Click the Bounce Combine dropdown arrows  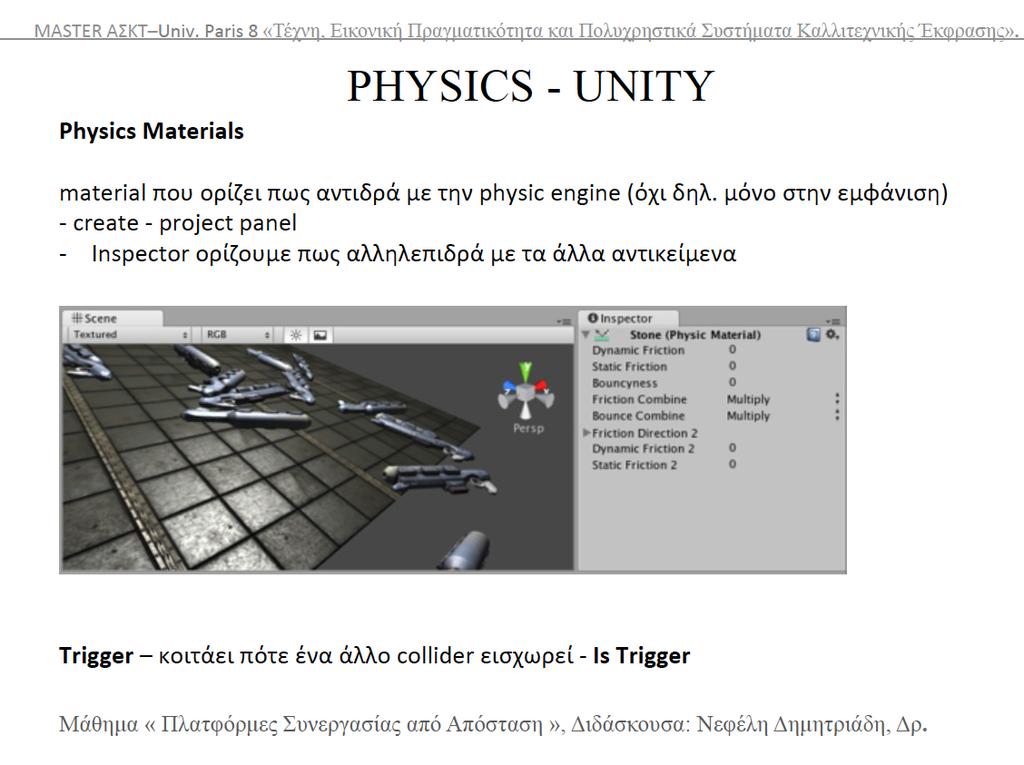point(837,415)
